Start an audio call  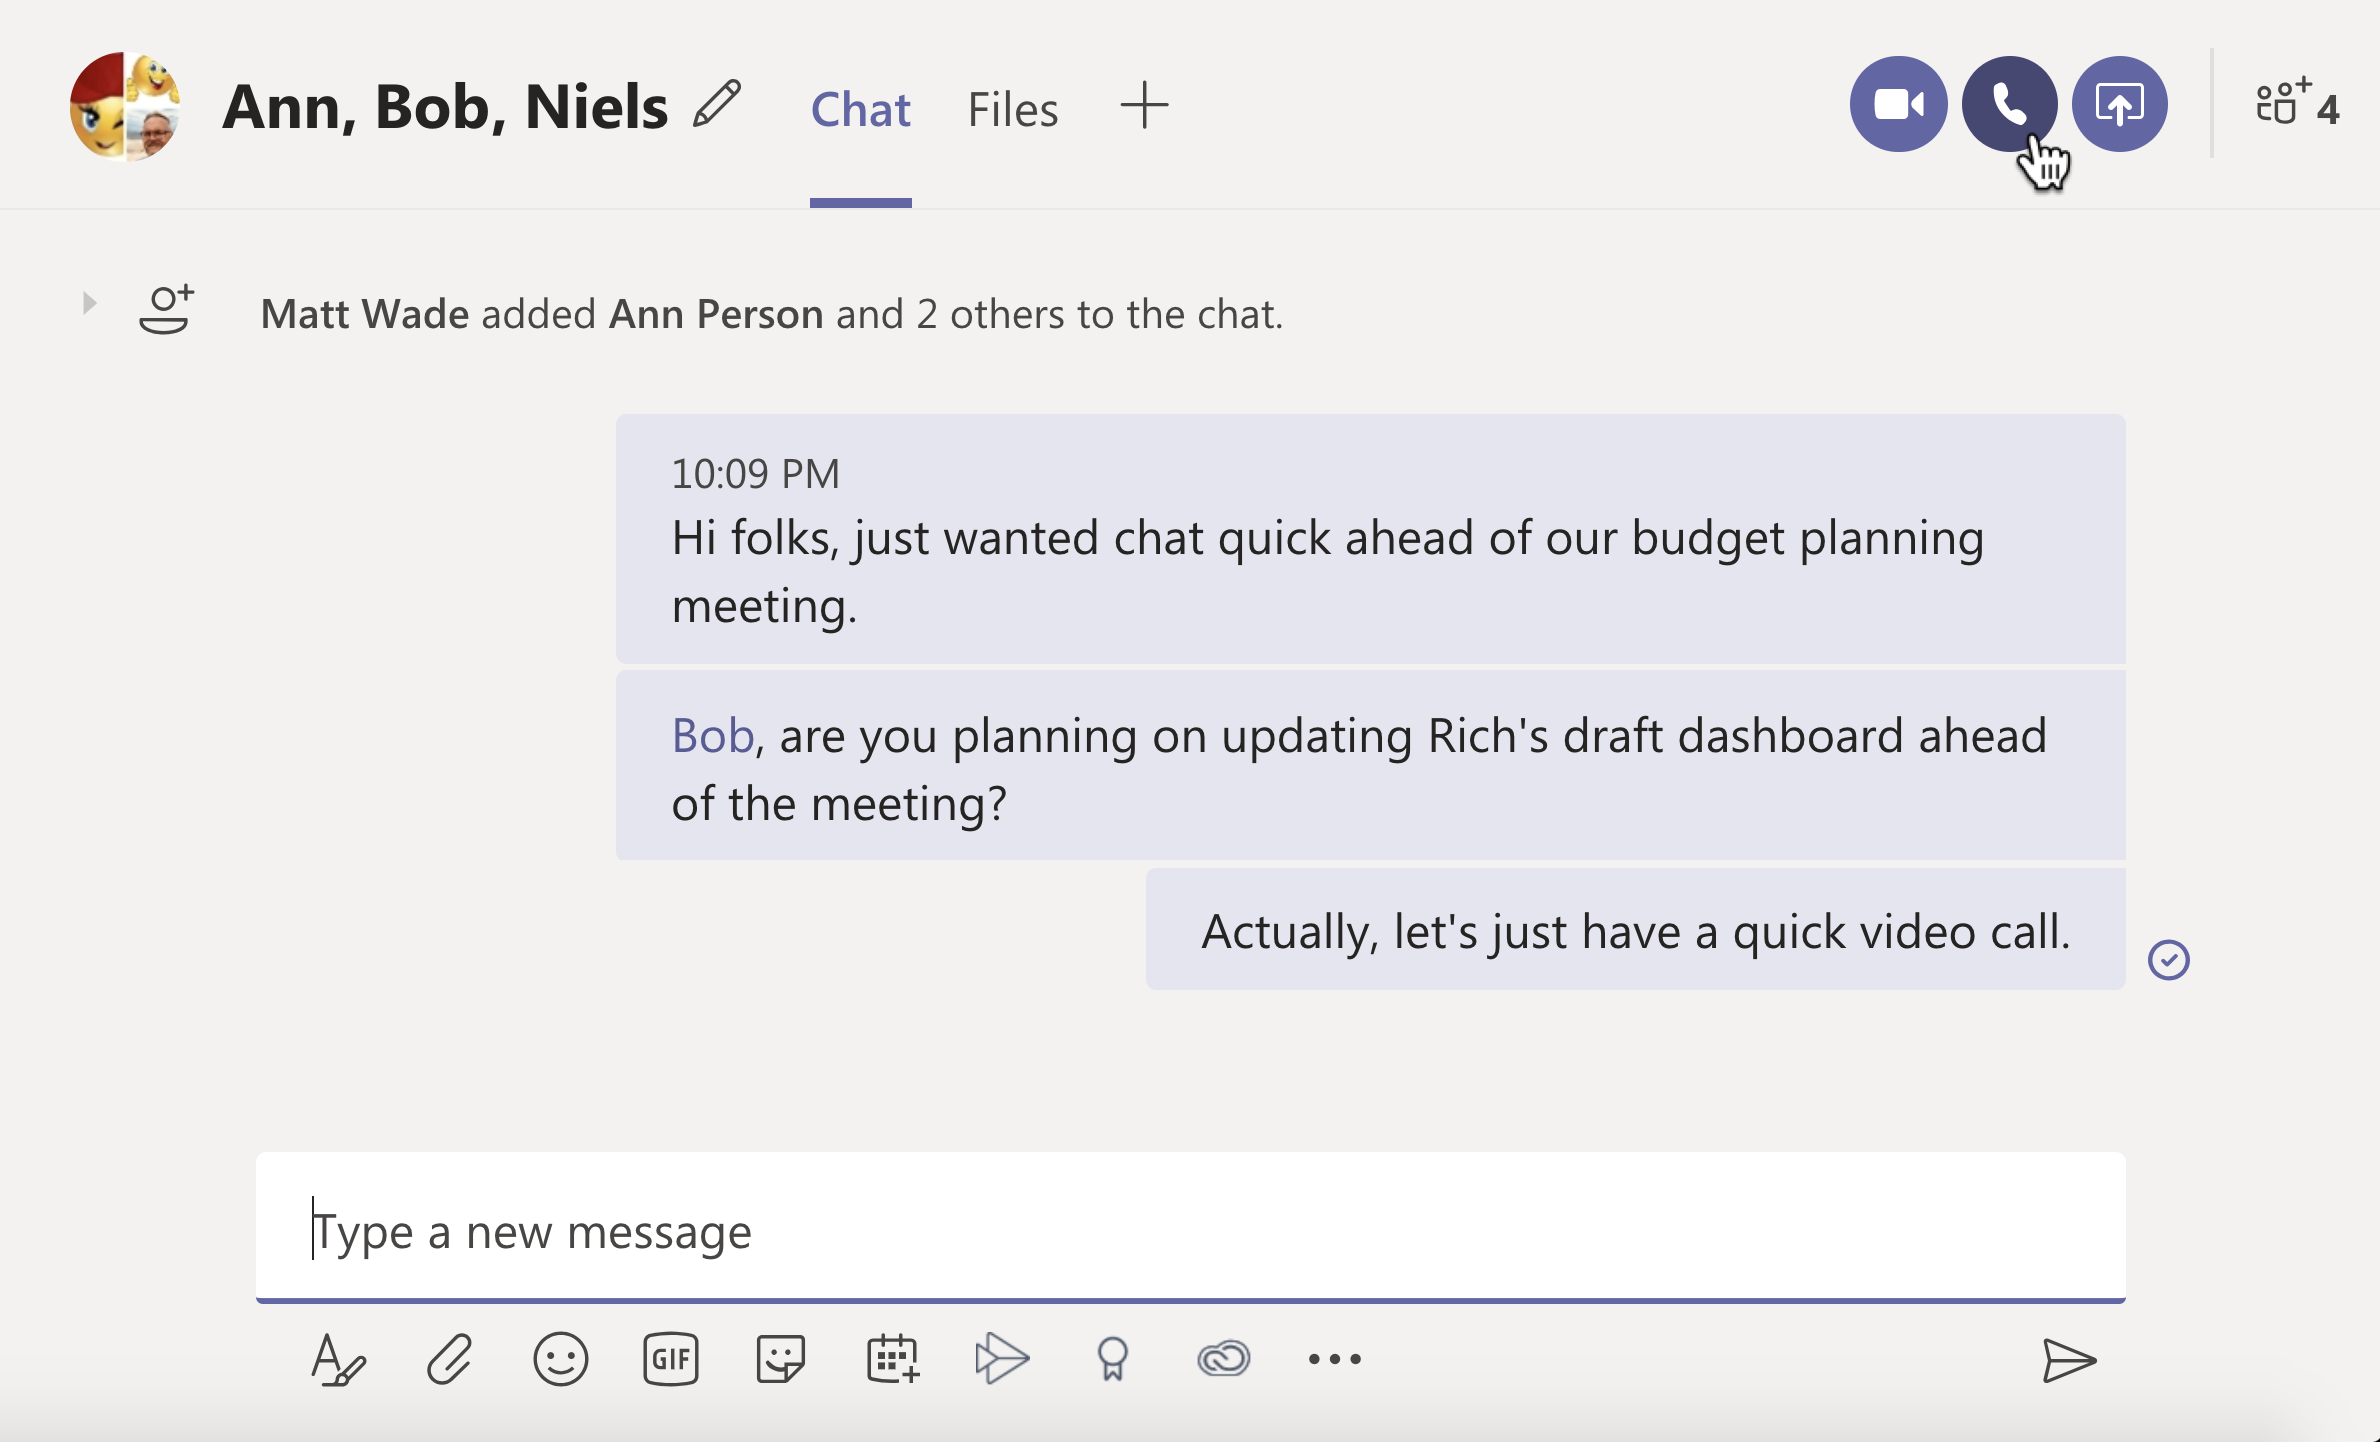coord(2010,104)
